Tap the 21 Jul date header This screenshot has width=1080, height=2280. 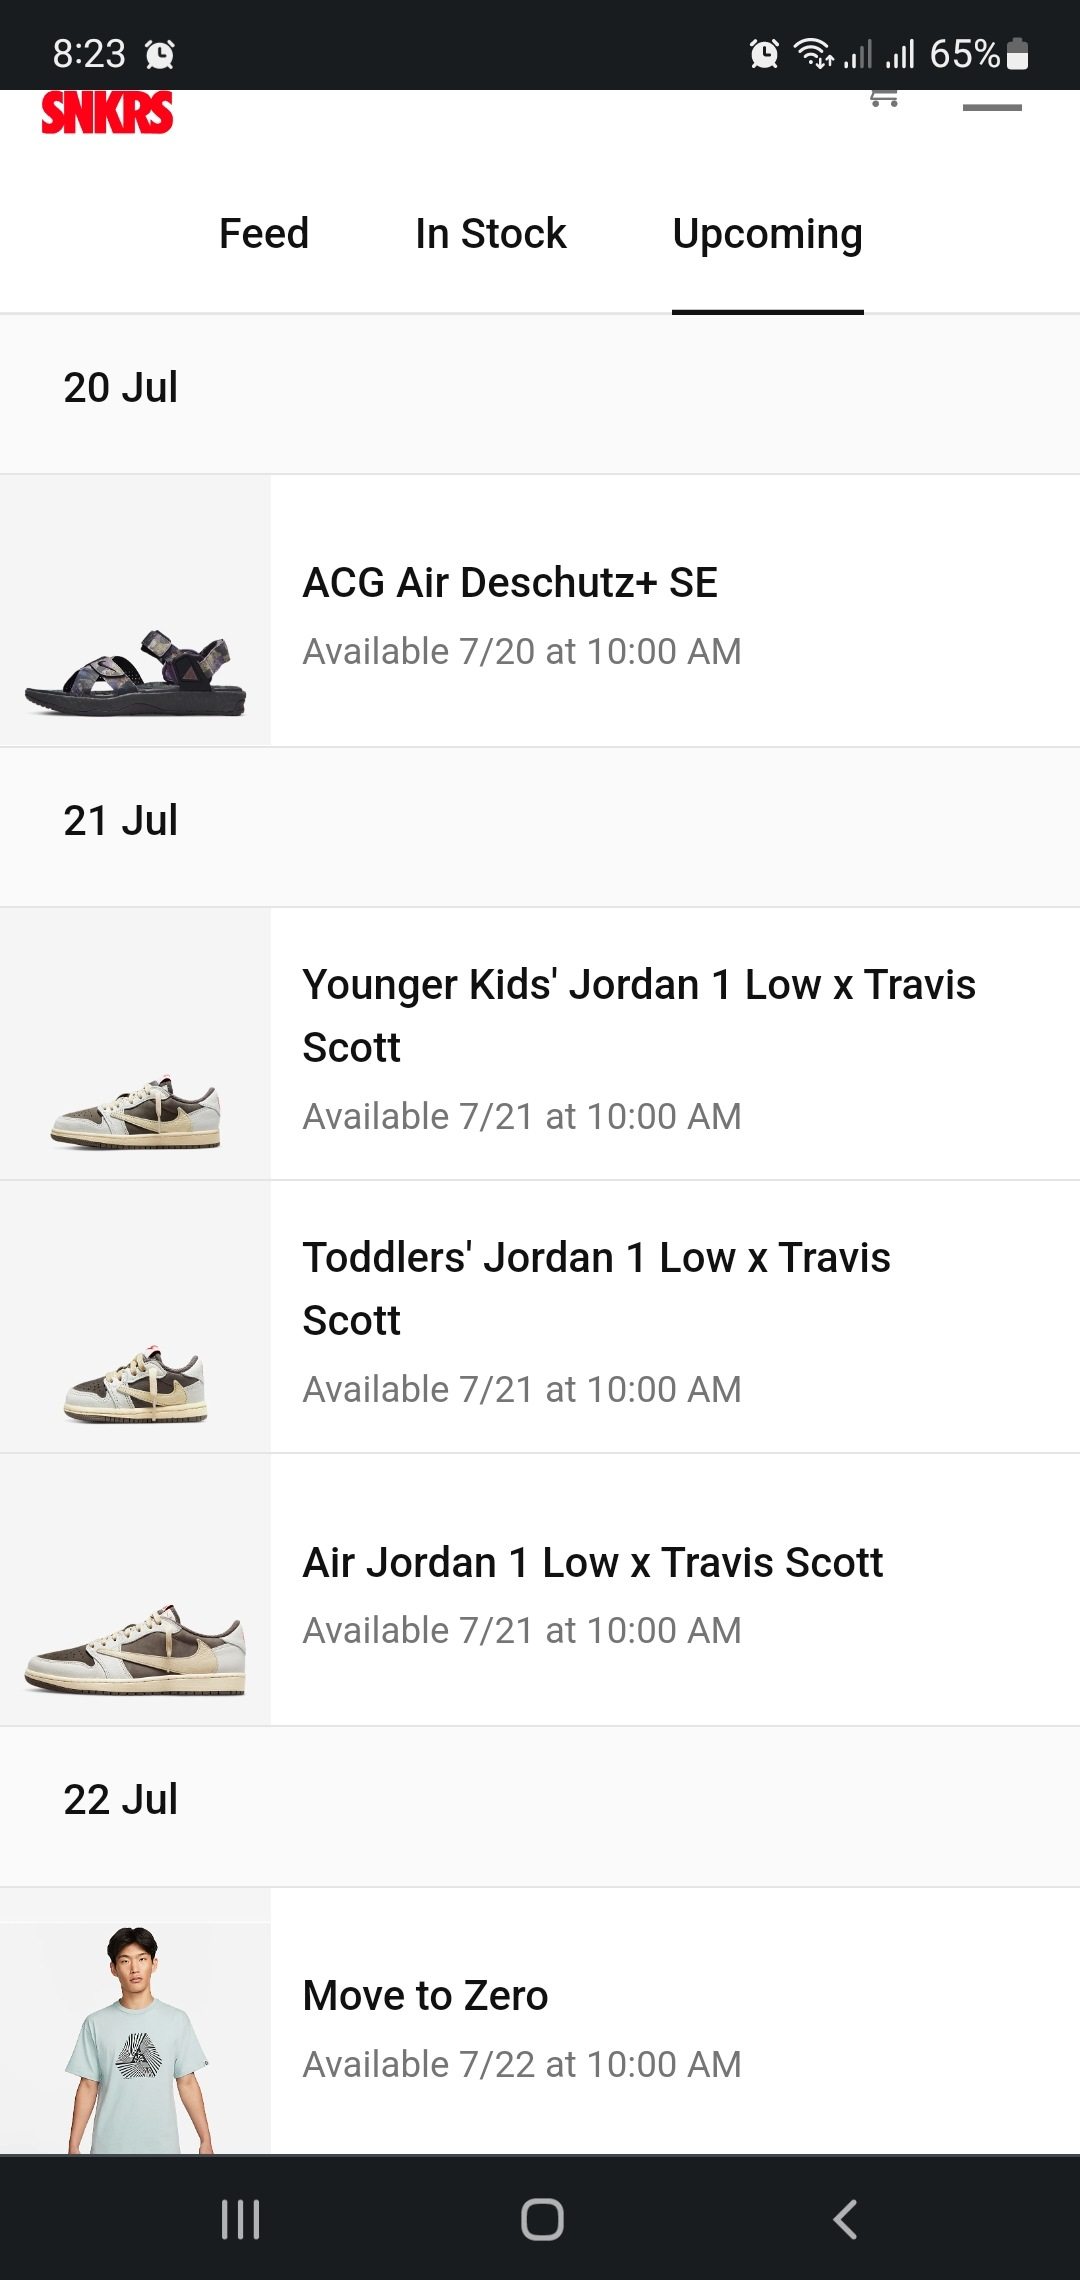[x=120, y=821]
